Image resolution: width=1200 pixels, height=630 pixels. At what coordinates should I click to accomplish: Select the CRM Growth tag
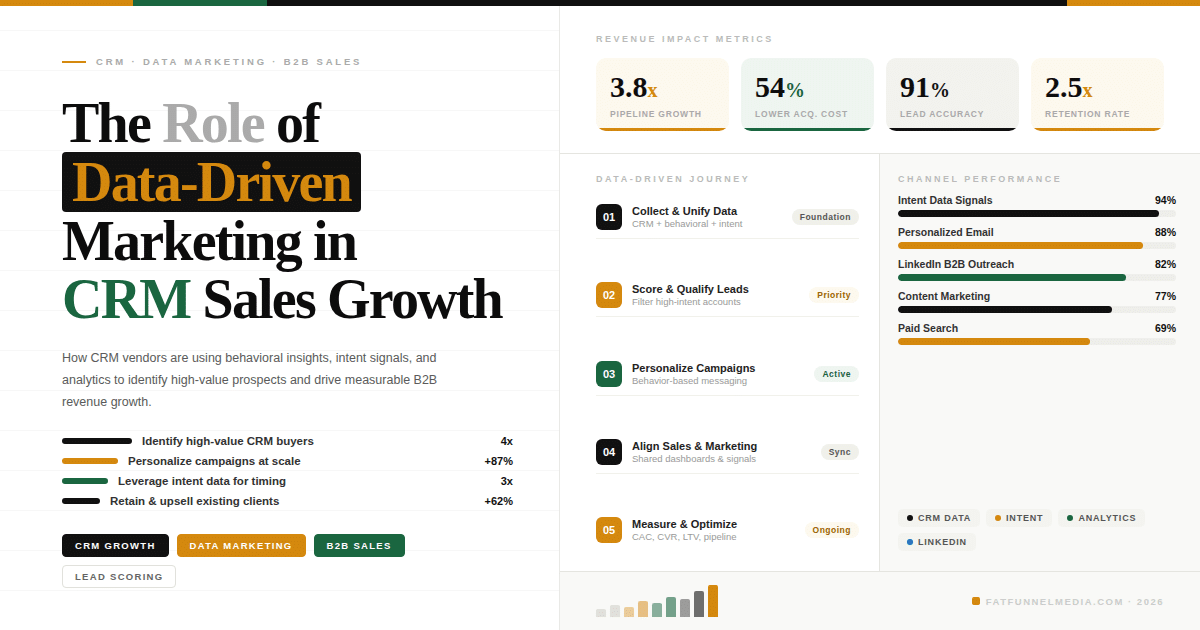(115, 546)
